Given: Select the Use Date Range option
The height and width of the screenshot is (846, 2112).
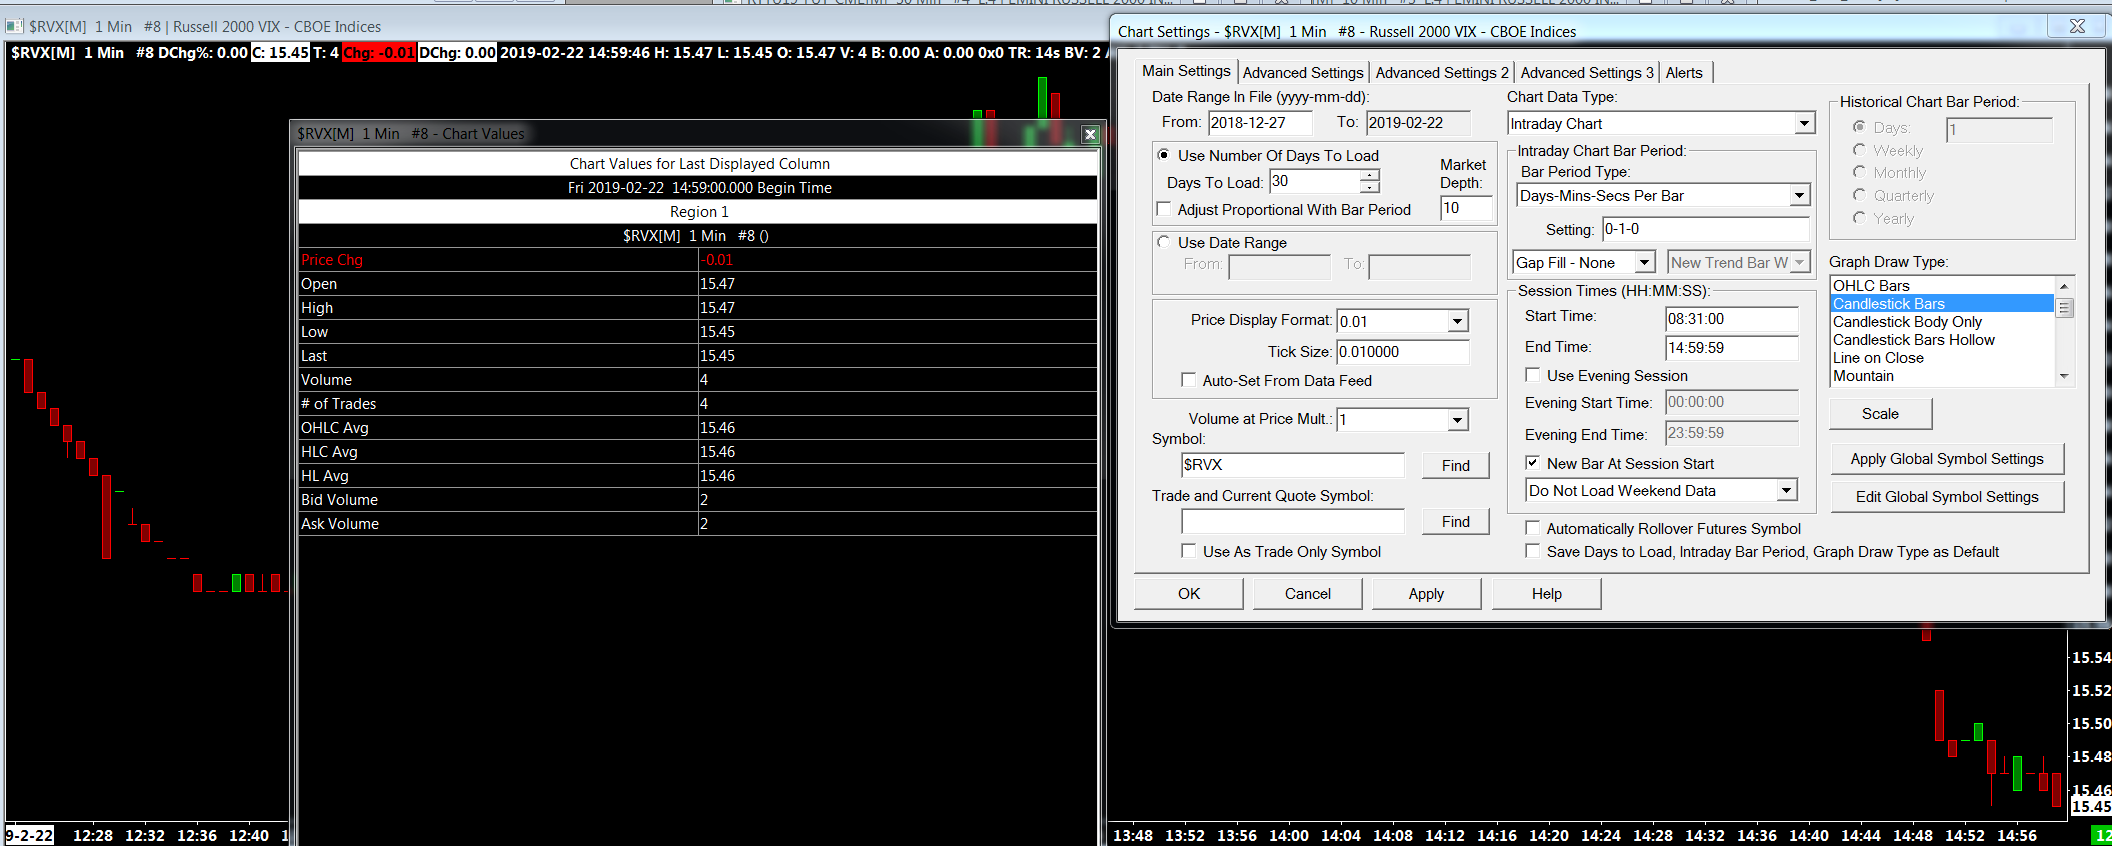Looking at the screenshot, I should [x=1164, y=242].
